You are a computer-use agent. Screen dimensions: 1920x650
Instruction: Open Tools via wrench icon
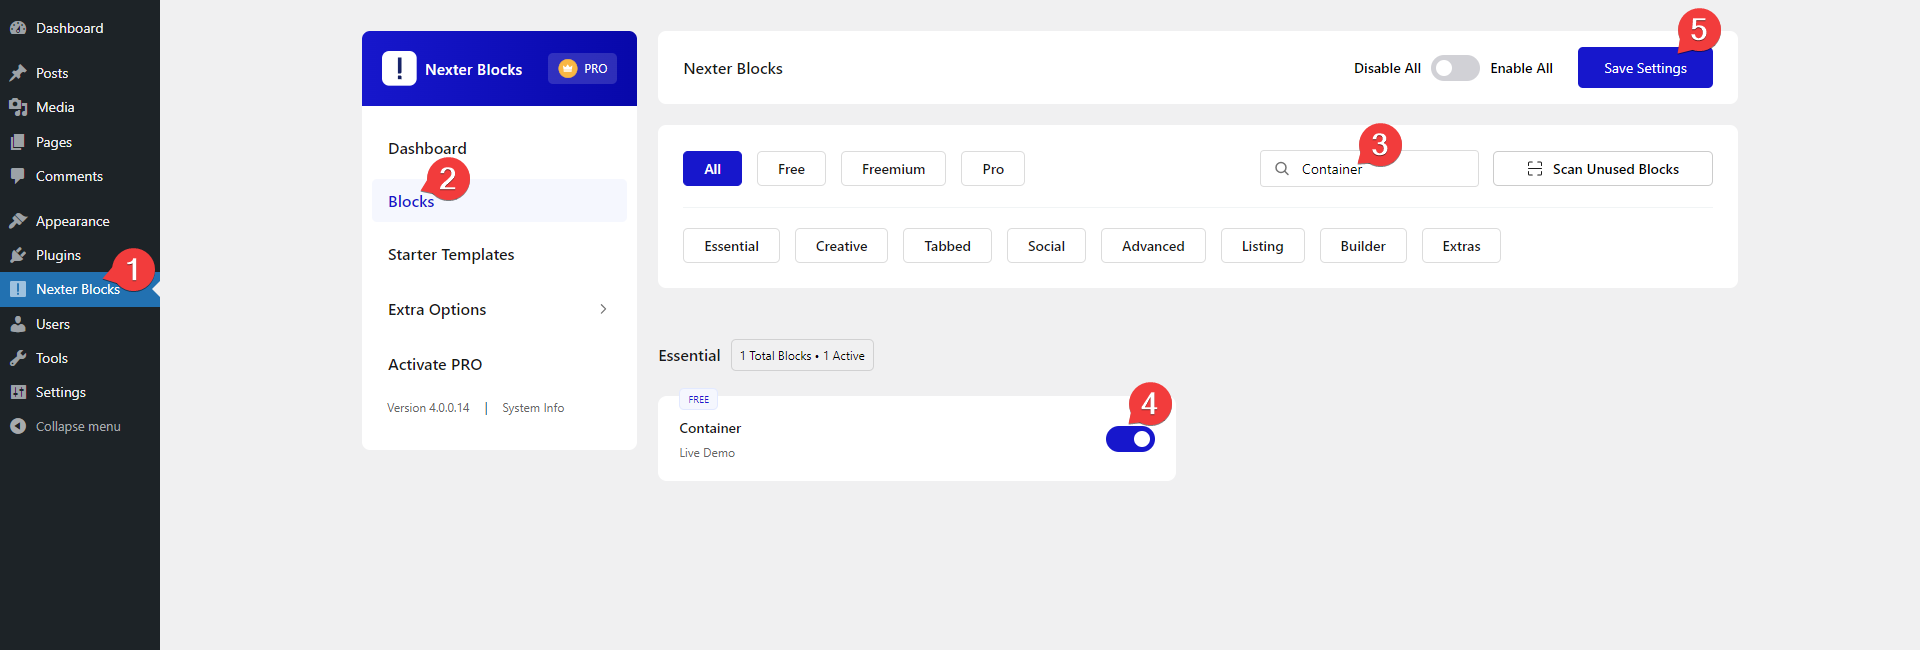tap(18, 358)
